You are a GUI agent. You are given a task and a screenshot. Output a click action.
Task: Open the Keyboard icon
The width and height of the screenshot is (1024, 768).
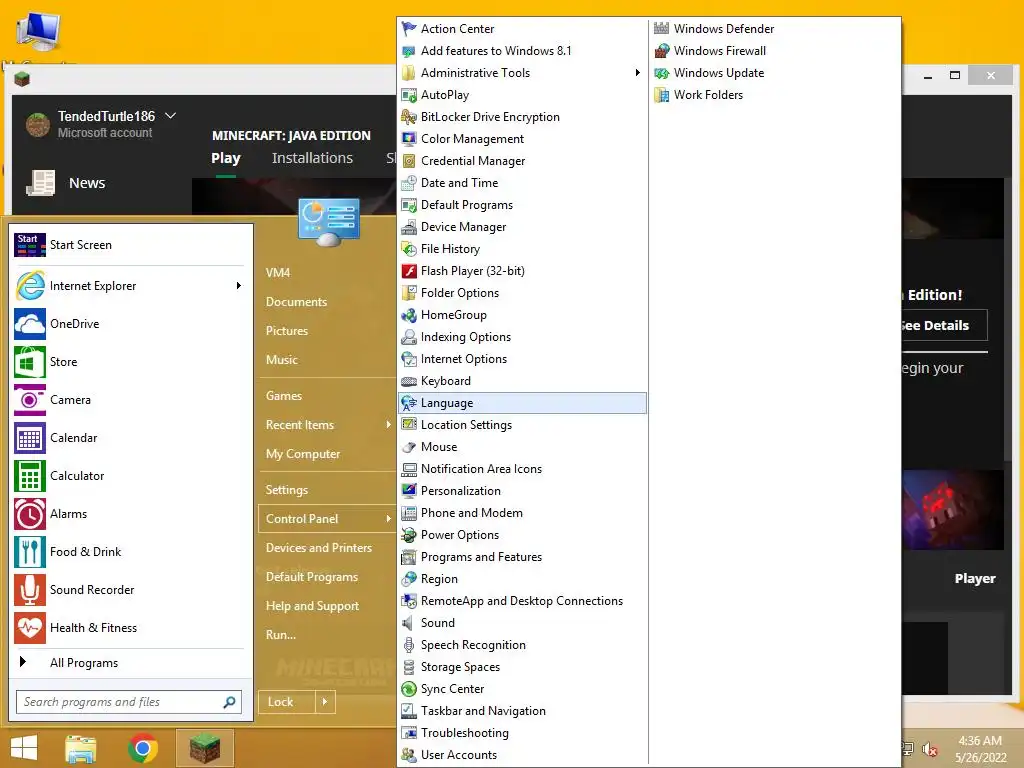click(409, 381)
